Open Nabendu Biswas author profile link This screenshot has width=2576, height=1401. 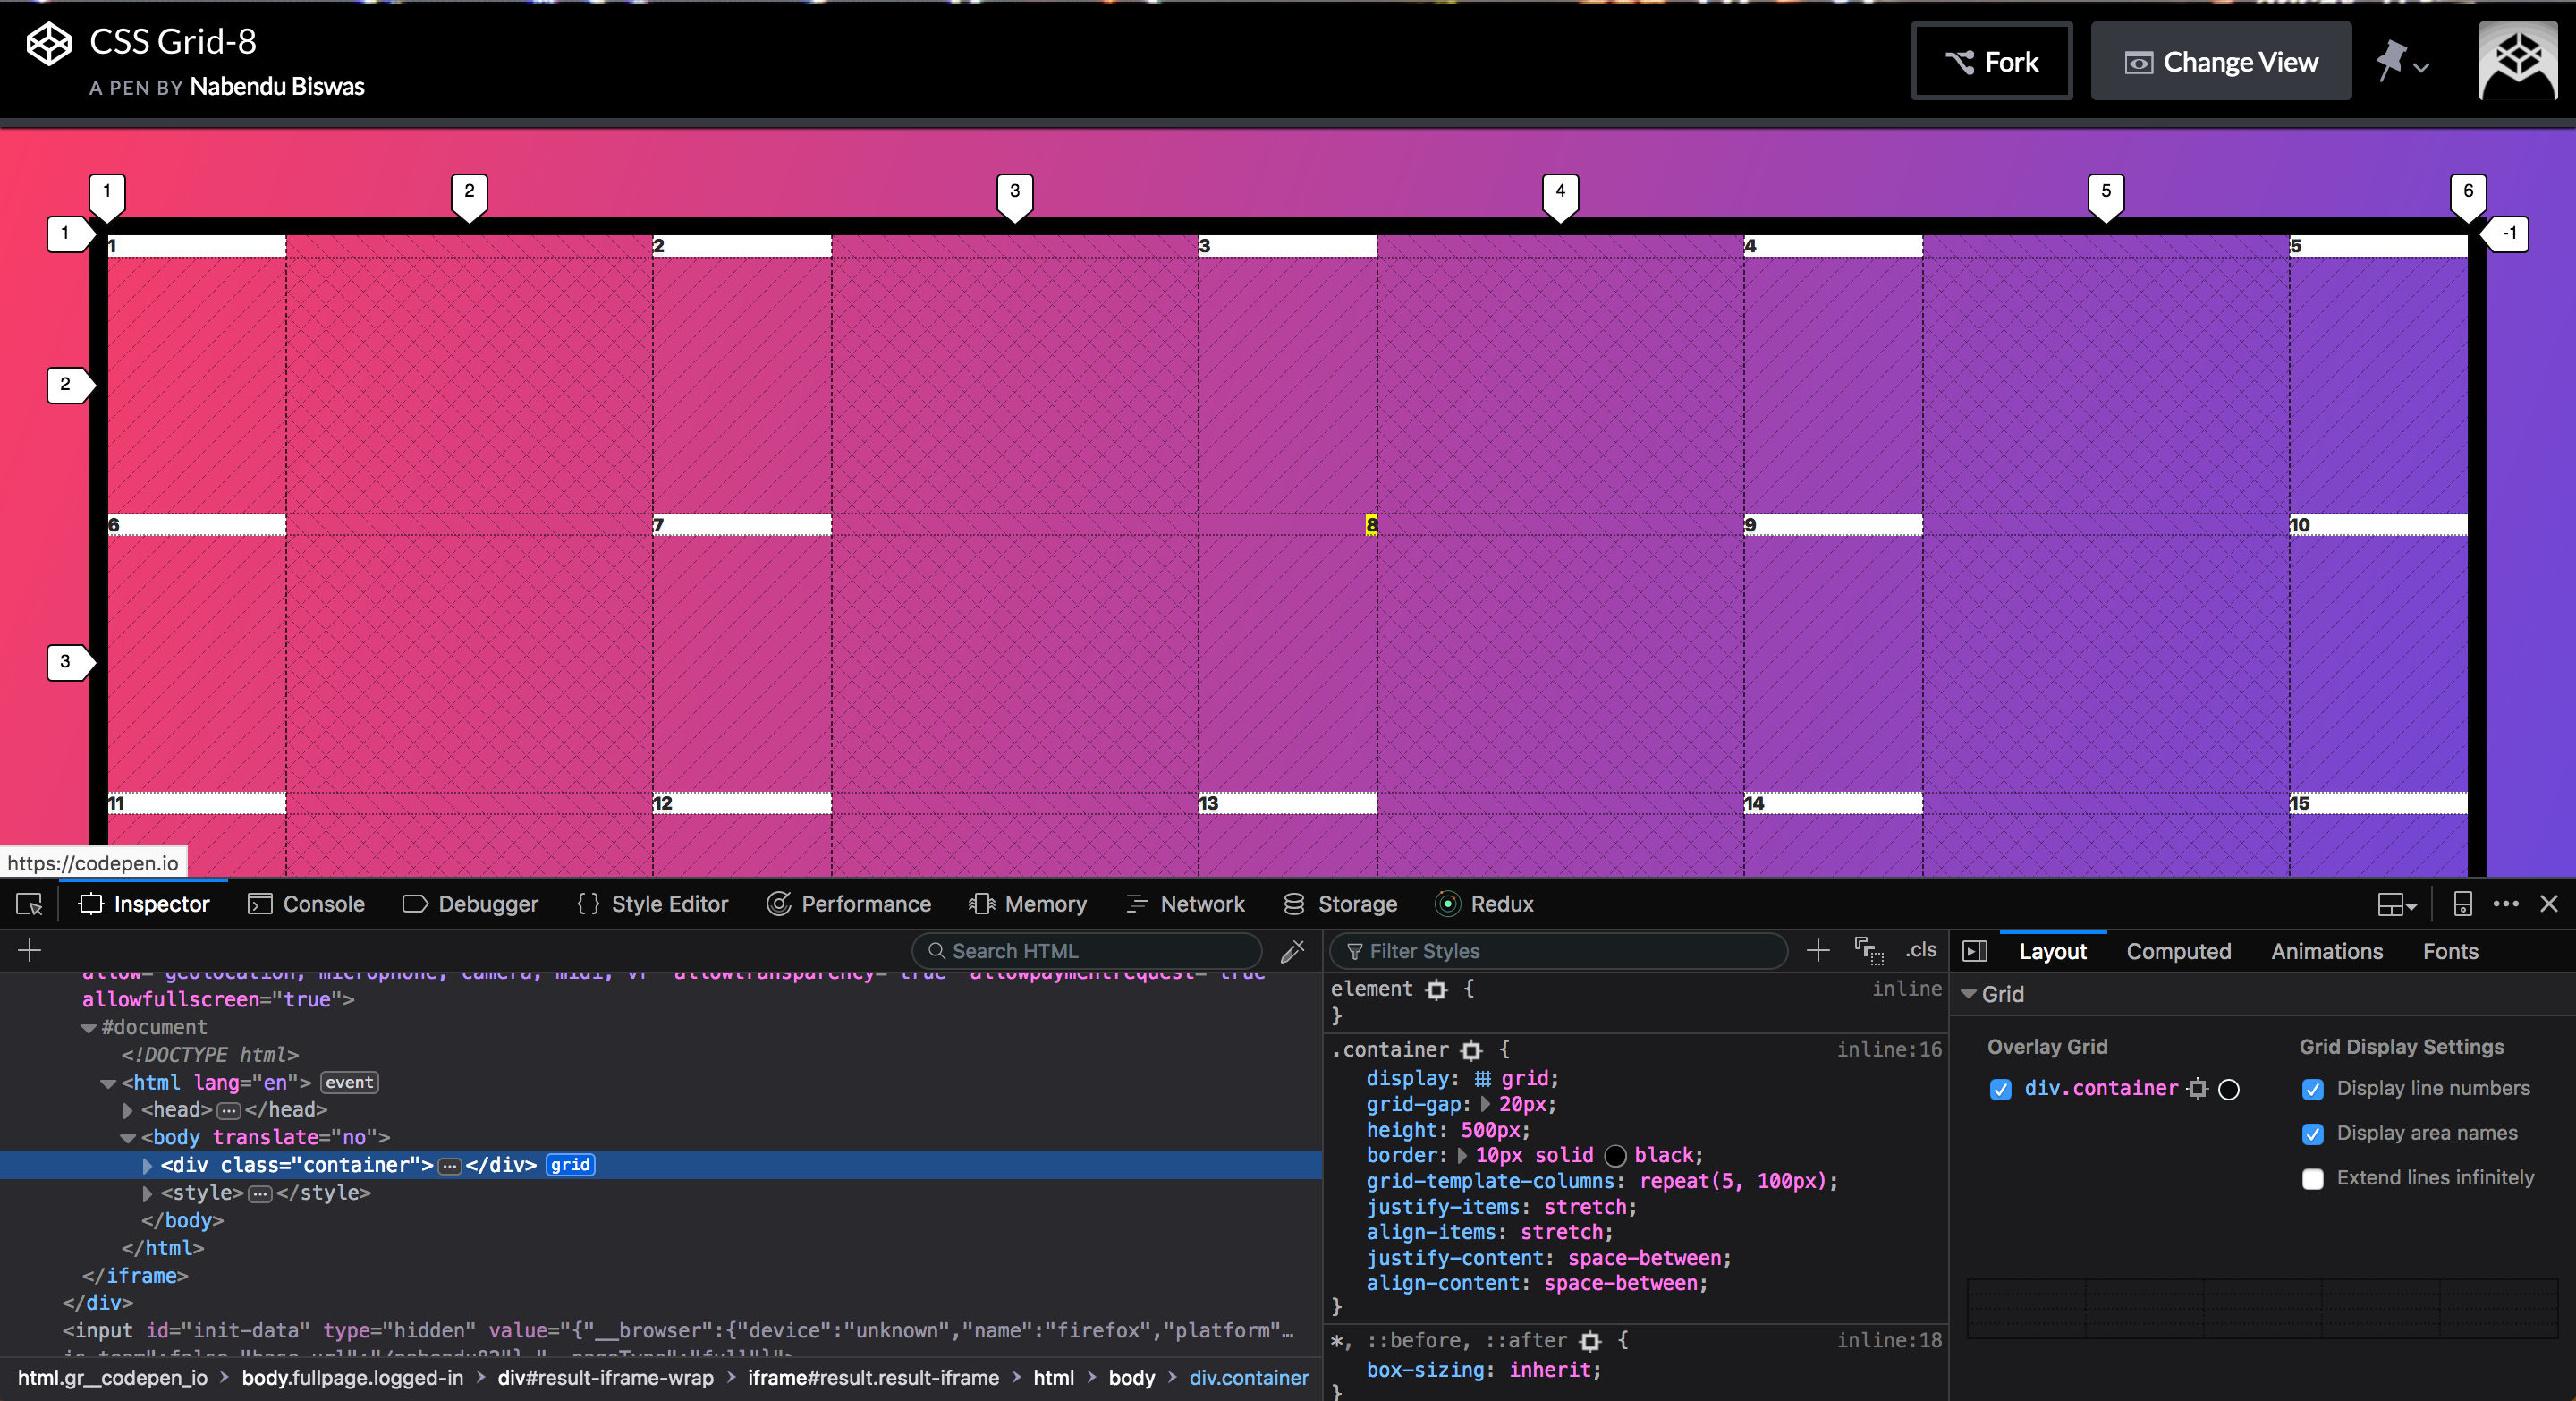277,87
